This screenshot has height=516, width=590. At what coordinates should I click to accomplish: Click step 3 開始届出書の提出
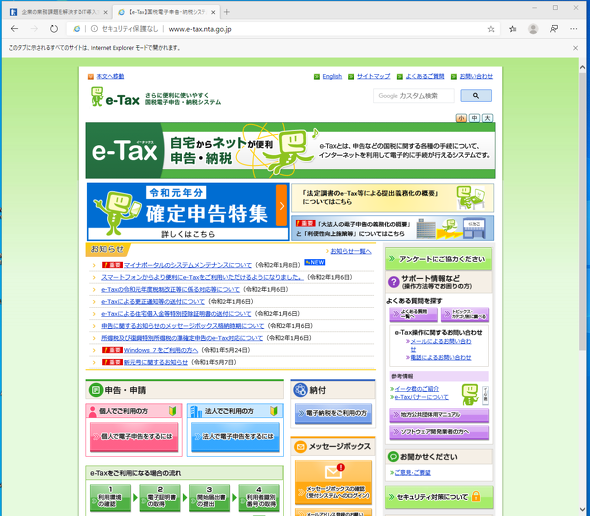(209, 498)
